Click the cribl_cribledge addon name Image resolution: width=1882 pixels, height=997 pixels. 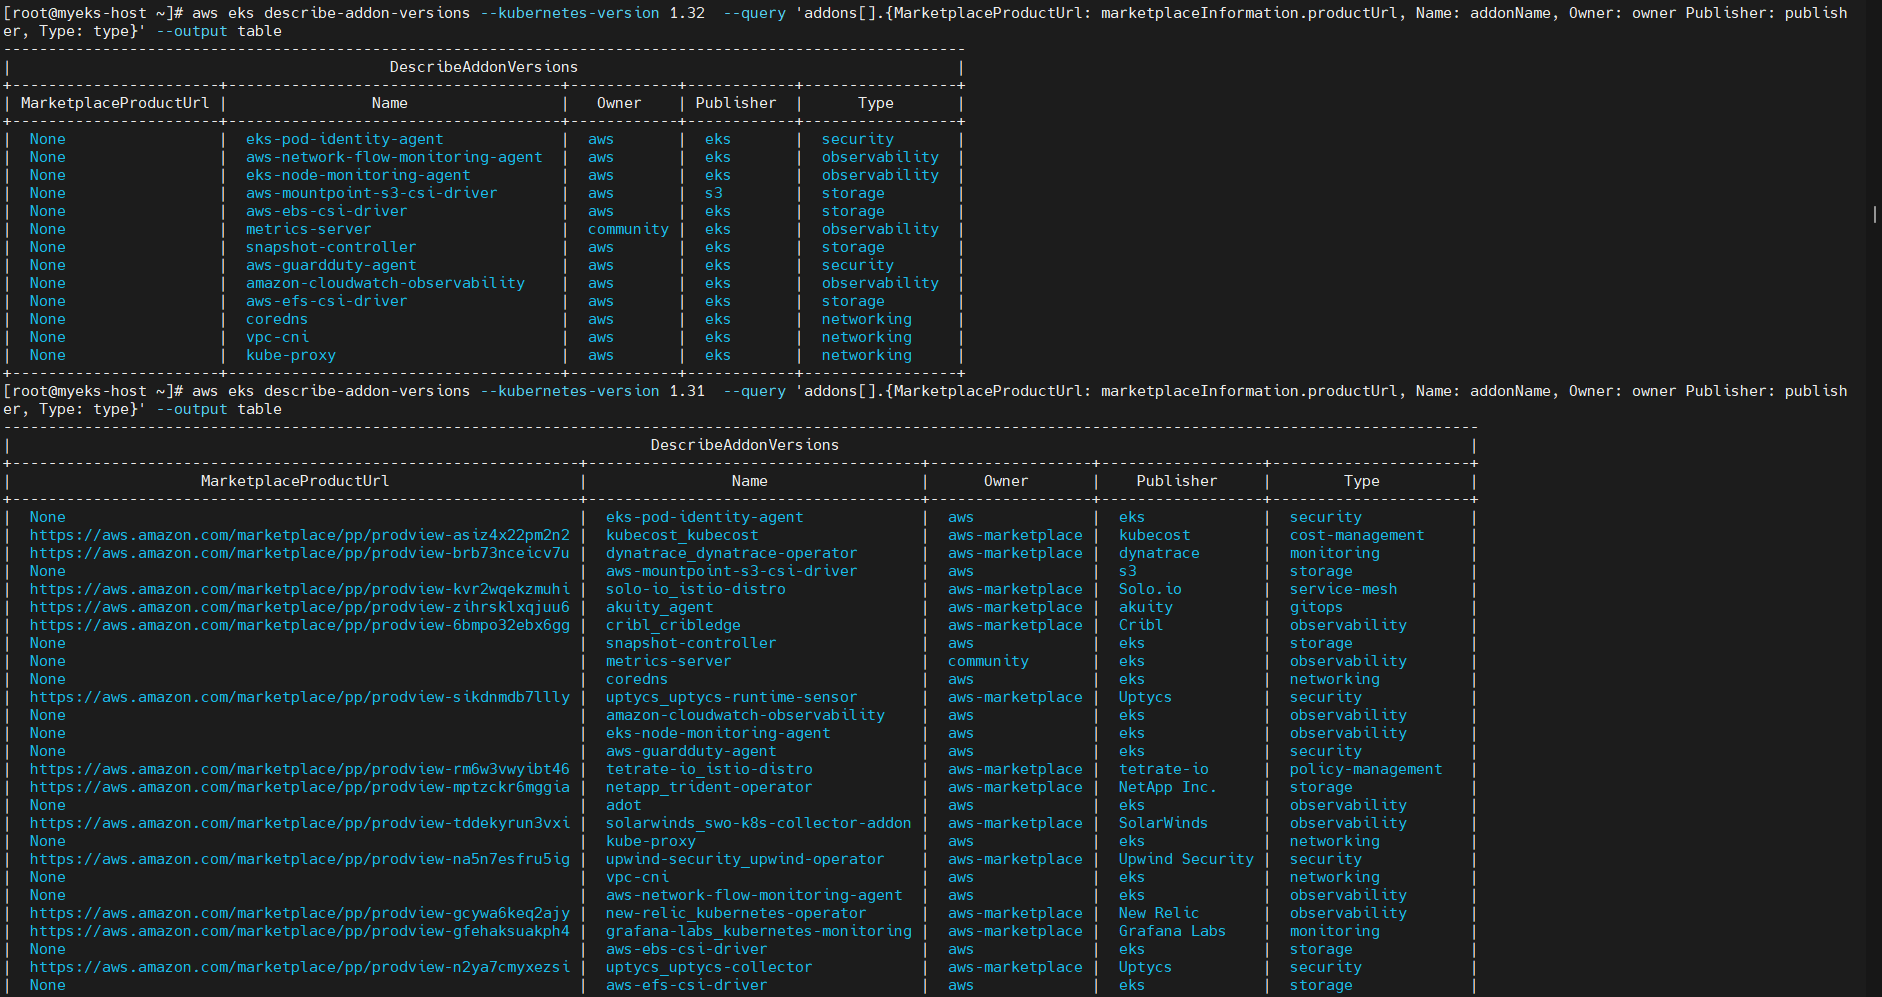pyautogui.click(x=673, y=625)
